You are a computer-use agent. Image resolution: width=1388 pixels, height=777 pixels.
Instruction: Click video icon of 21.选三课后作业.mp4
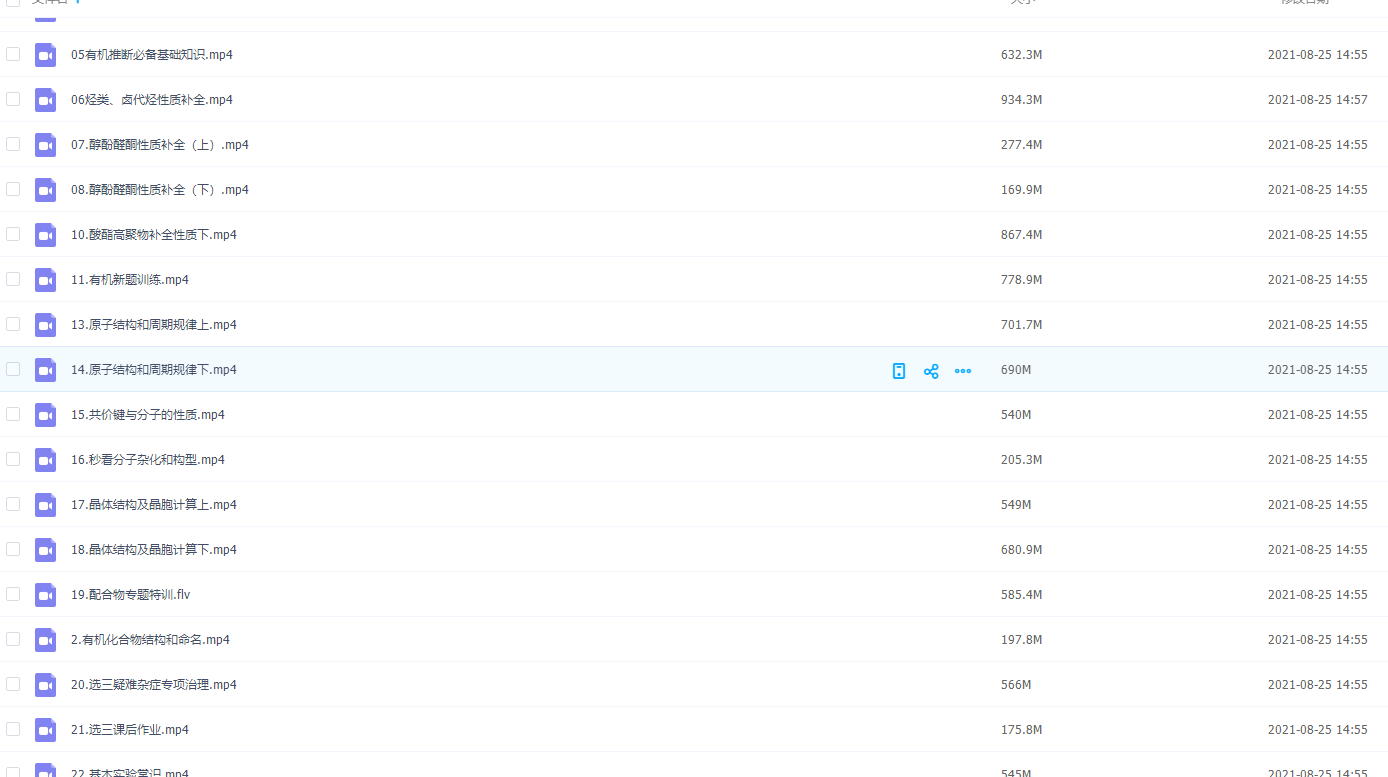pyautogui.click(x=46, y=730)
